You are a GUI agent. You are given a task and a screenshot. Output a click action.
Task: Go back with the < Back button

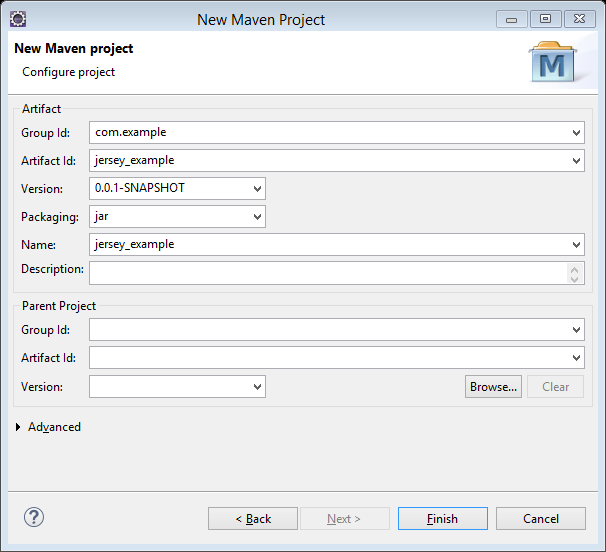point(253,519)
